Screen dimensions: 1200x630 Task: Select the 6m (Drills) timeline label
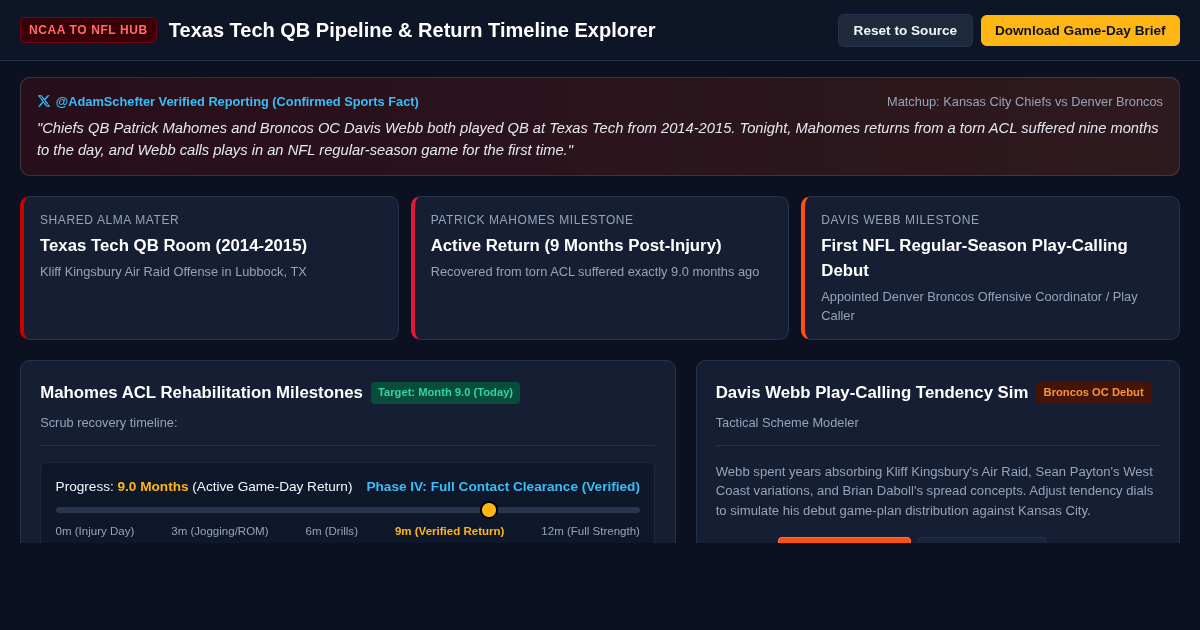coord(332,531)
